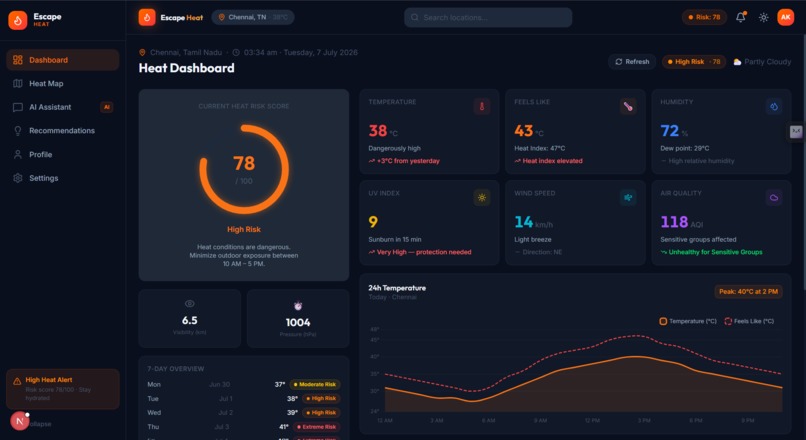Click the Risk: 78 pill in top bar
Screen dimensions: 806x440
point(704,17)
